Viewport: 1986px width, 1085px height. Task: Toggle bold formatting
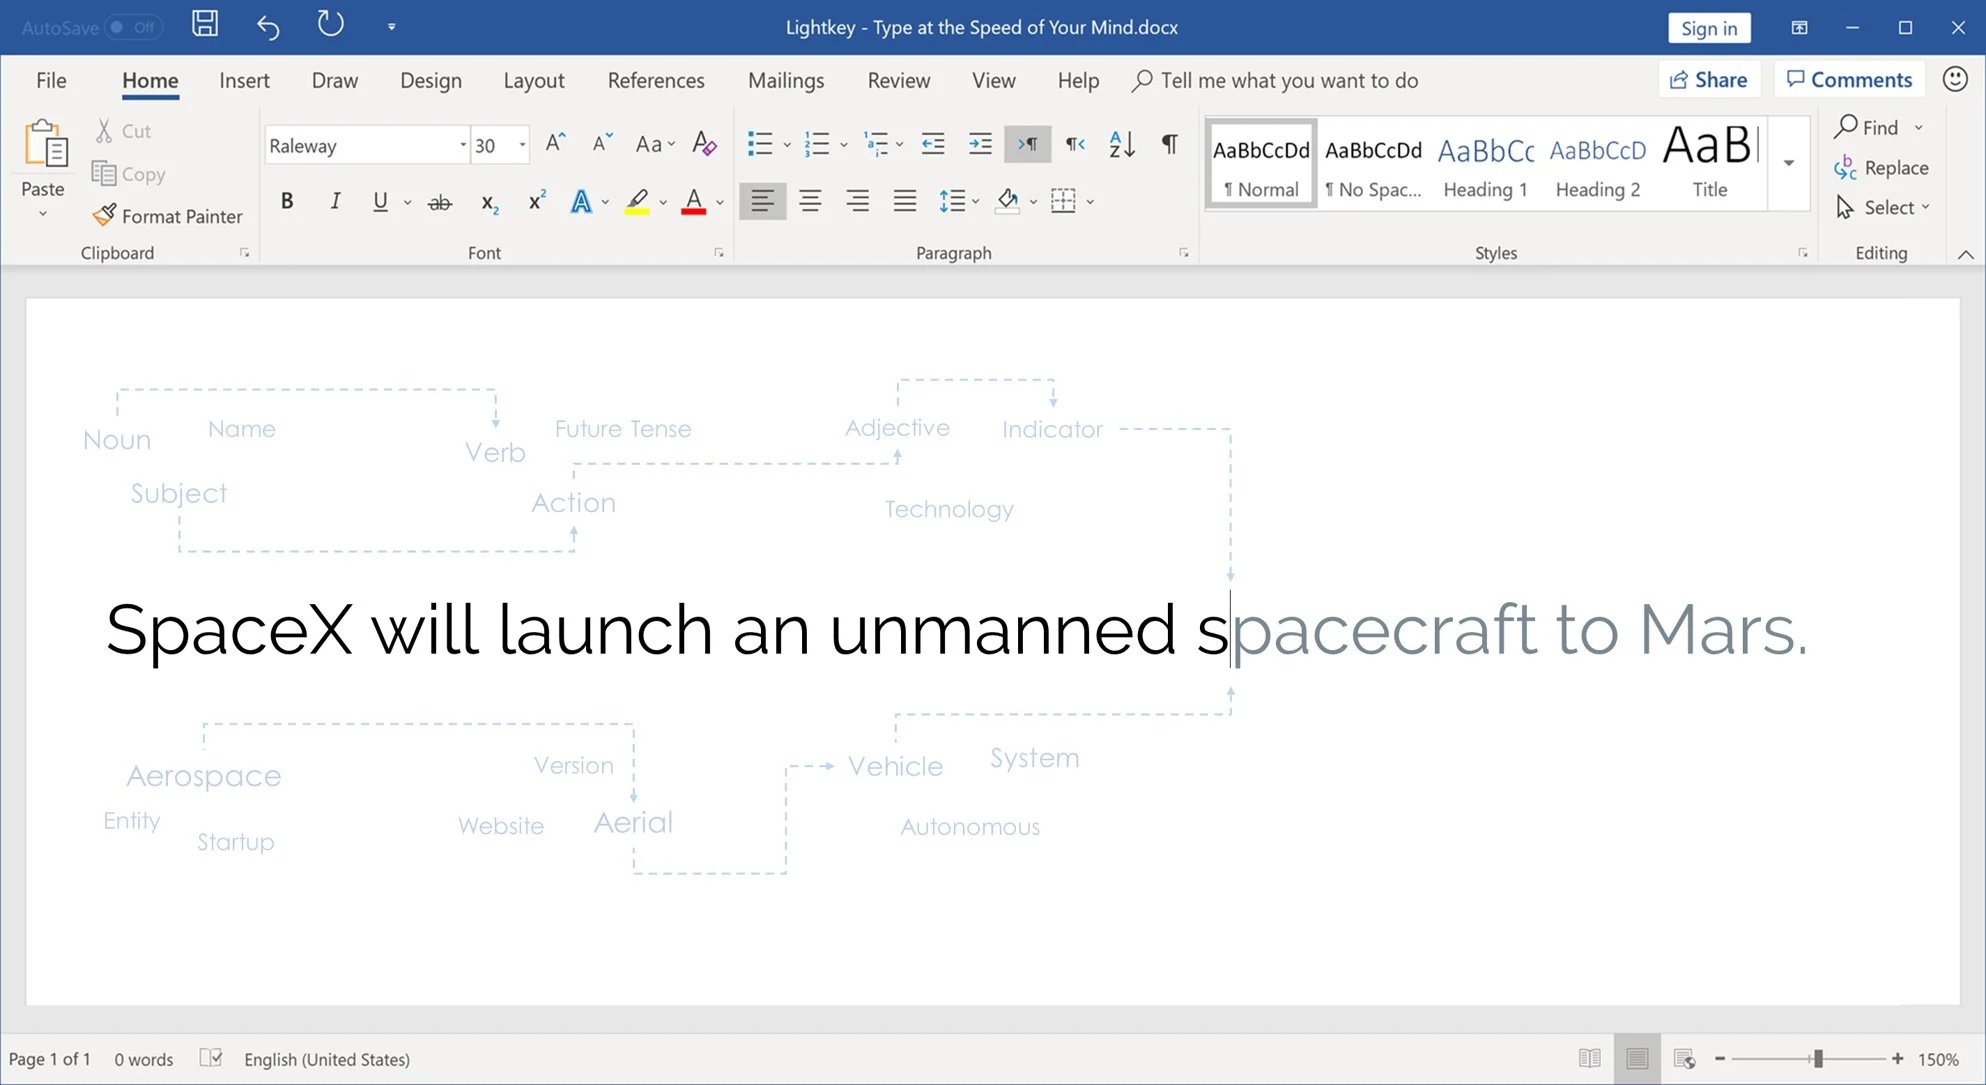click(x=287, y=201)
